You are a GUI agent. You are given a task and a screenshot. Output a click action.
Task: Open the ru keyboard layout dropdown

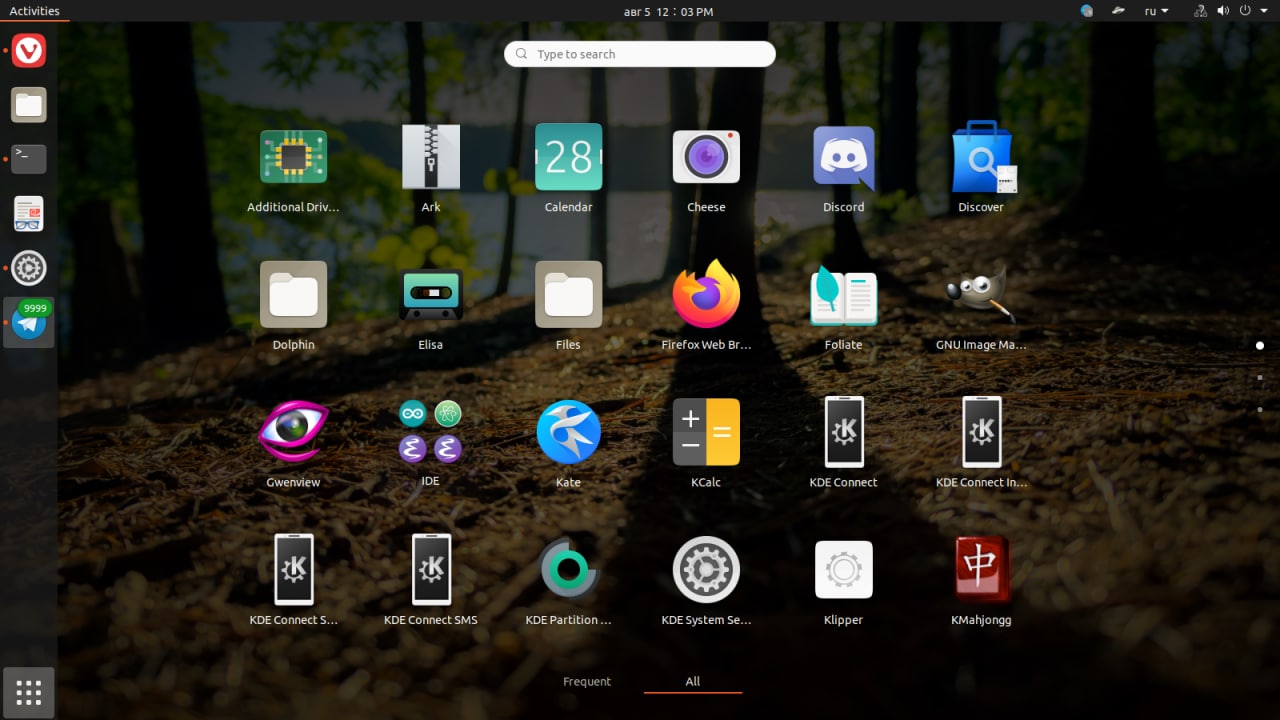(x=1157, y=11)
